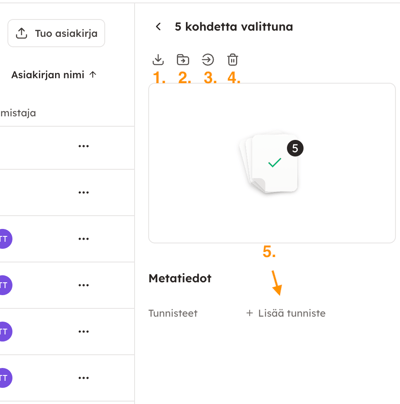Click upload icon in Tuo asiakirja button

(x=22, y=33)
